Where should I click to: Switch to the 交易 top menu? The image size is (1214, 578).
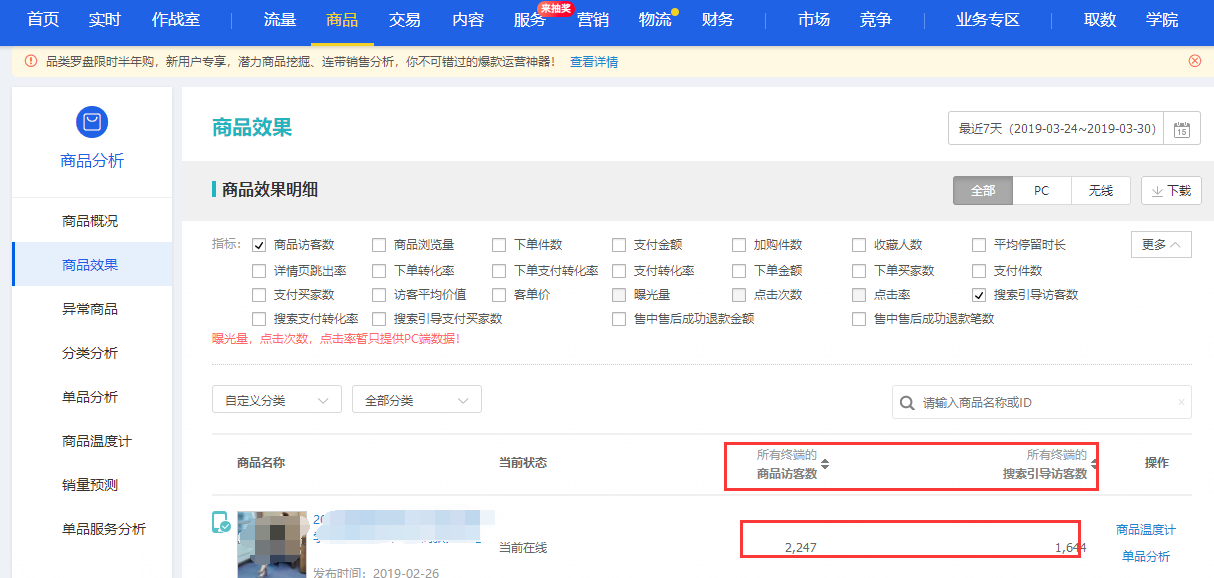click(405, 20)
